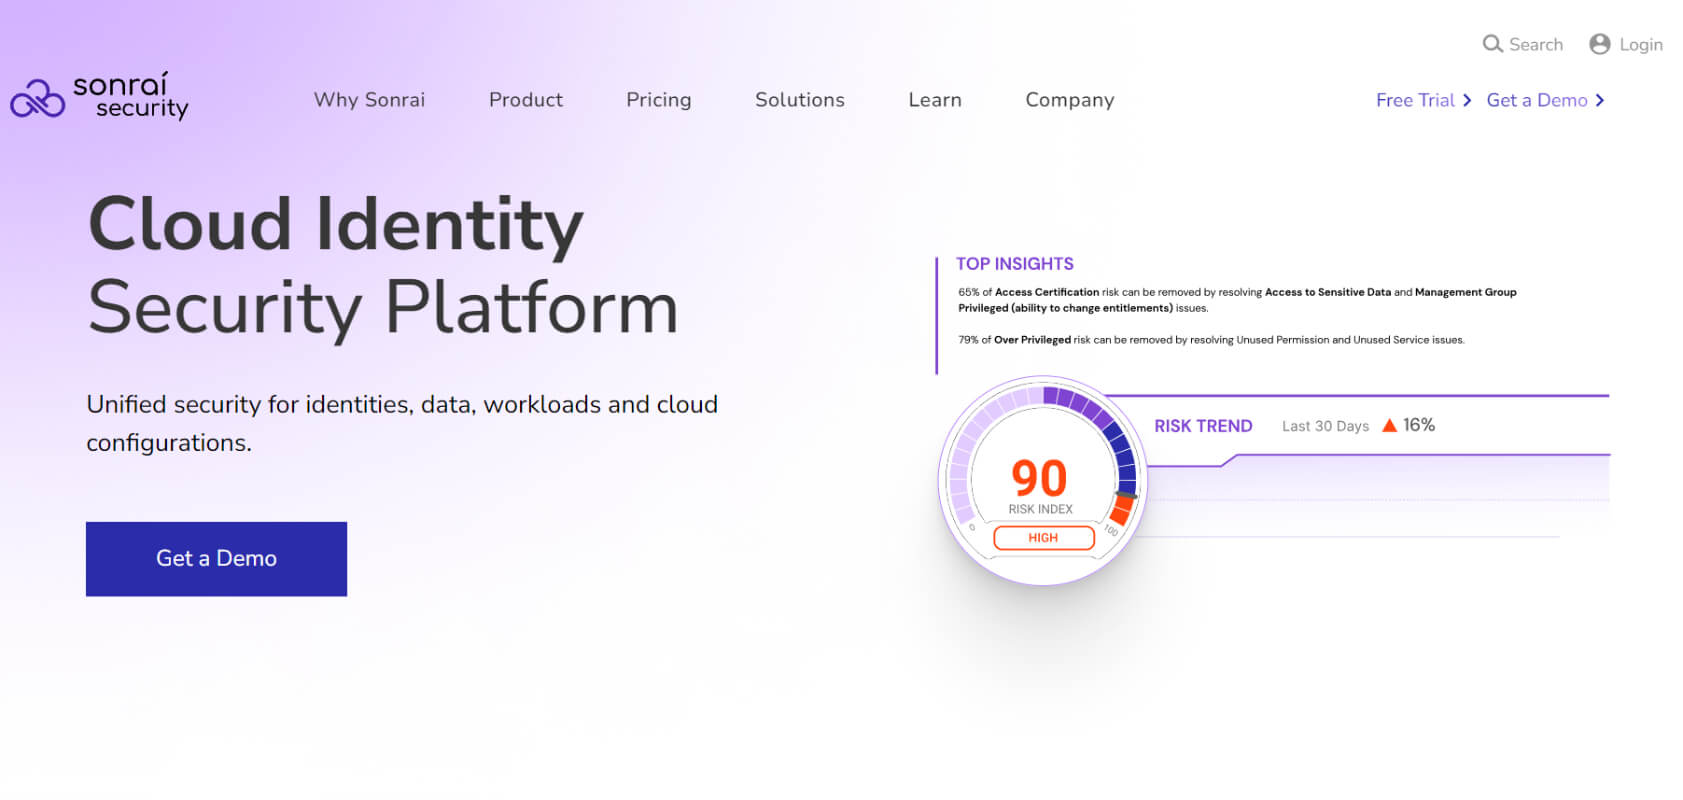Click the Unified security for identities subtitle
The image size is (1683, 800).
point(402,423)
